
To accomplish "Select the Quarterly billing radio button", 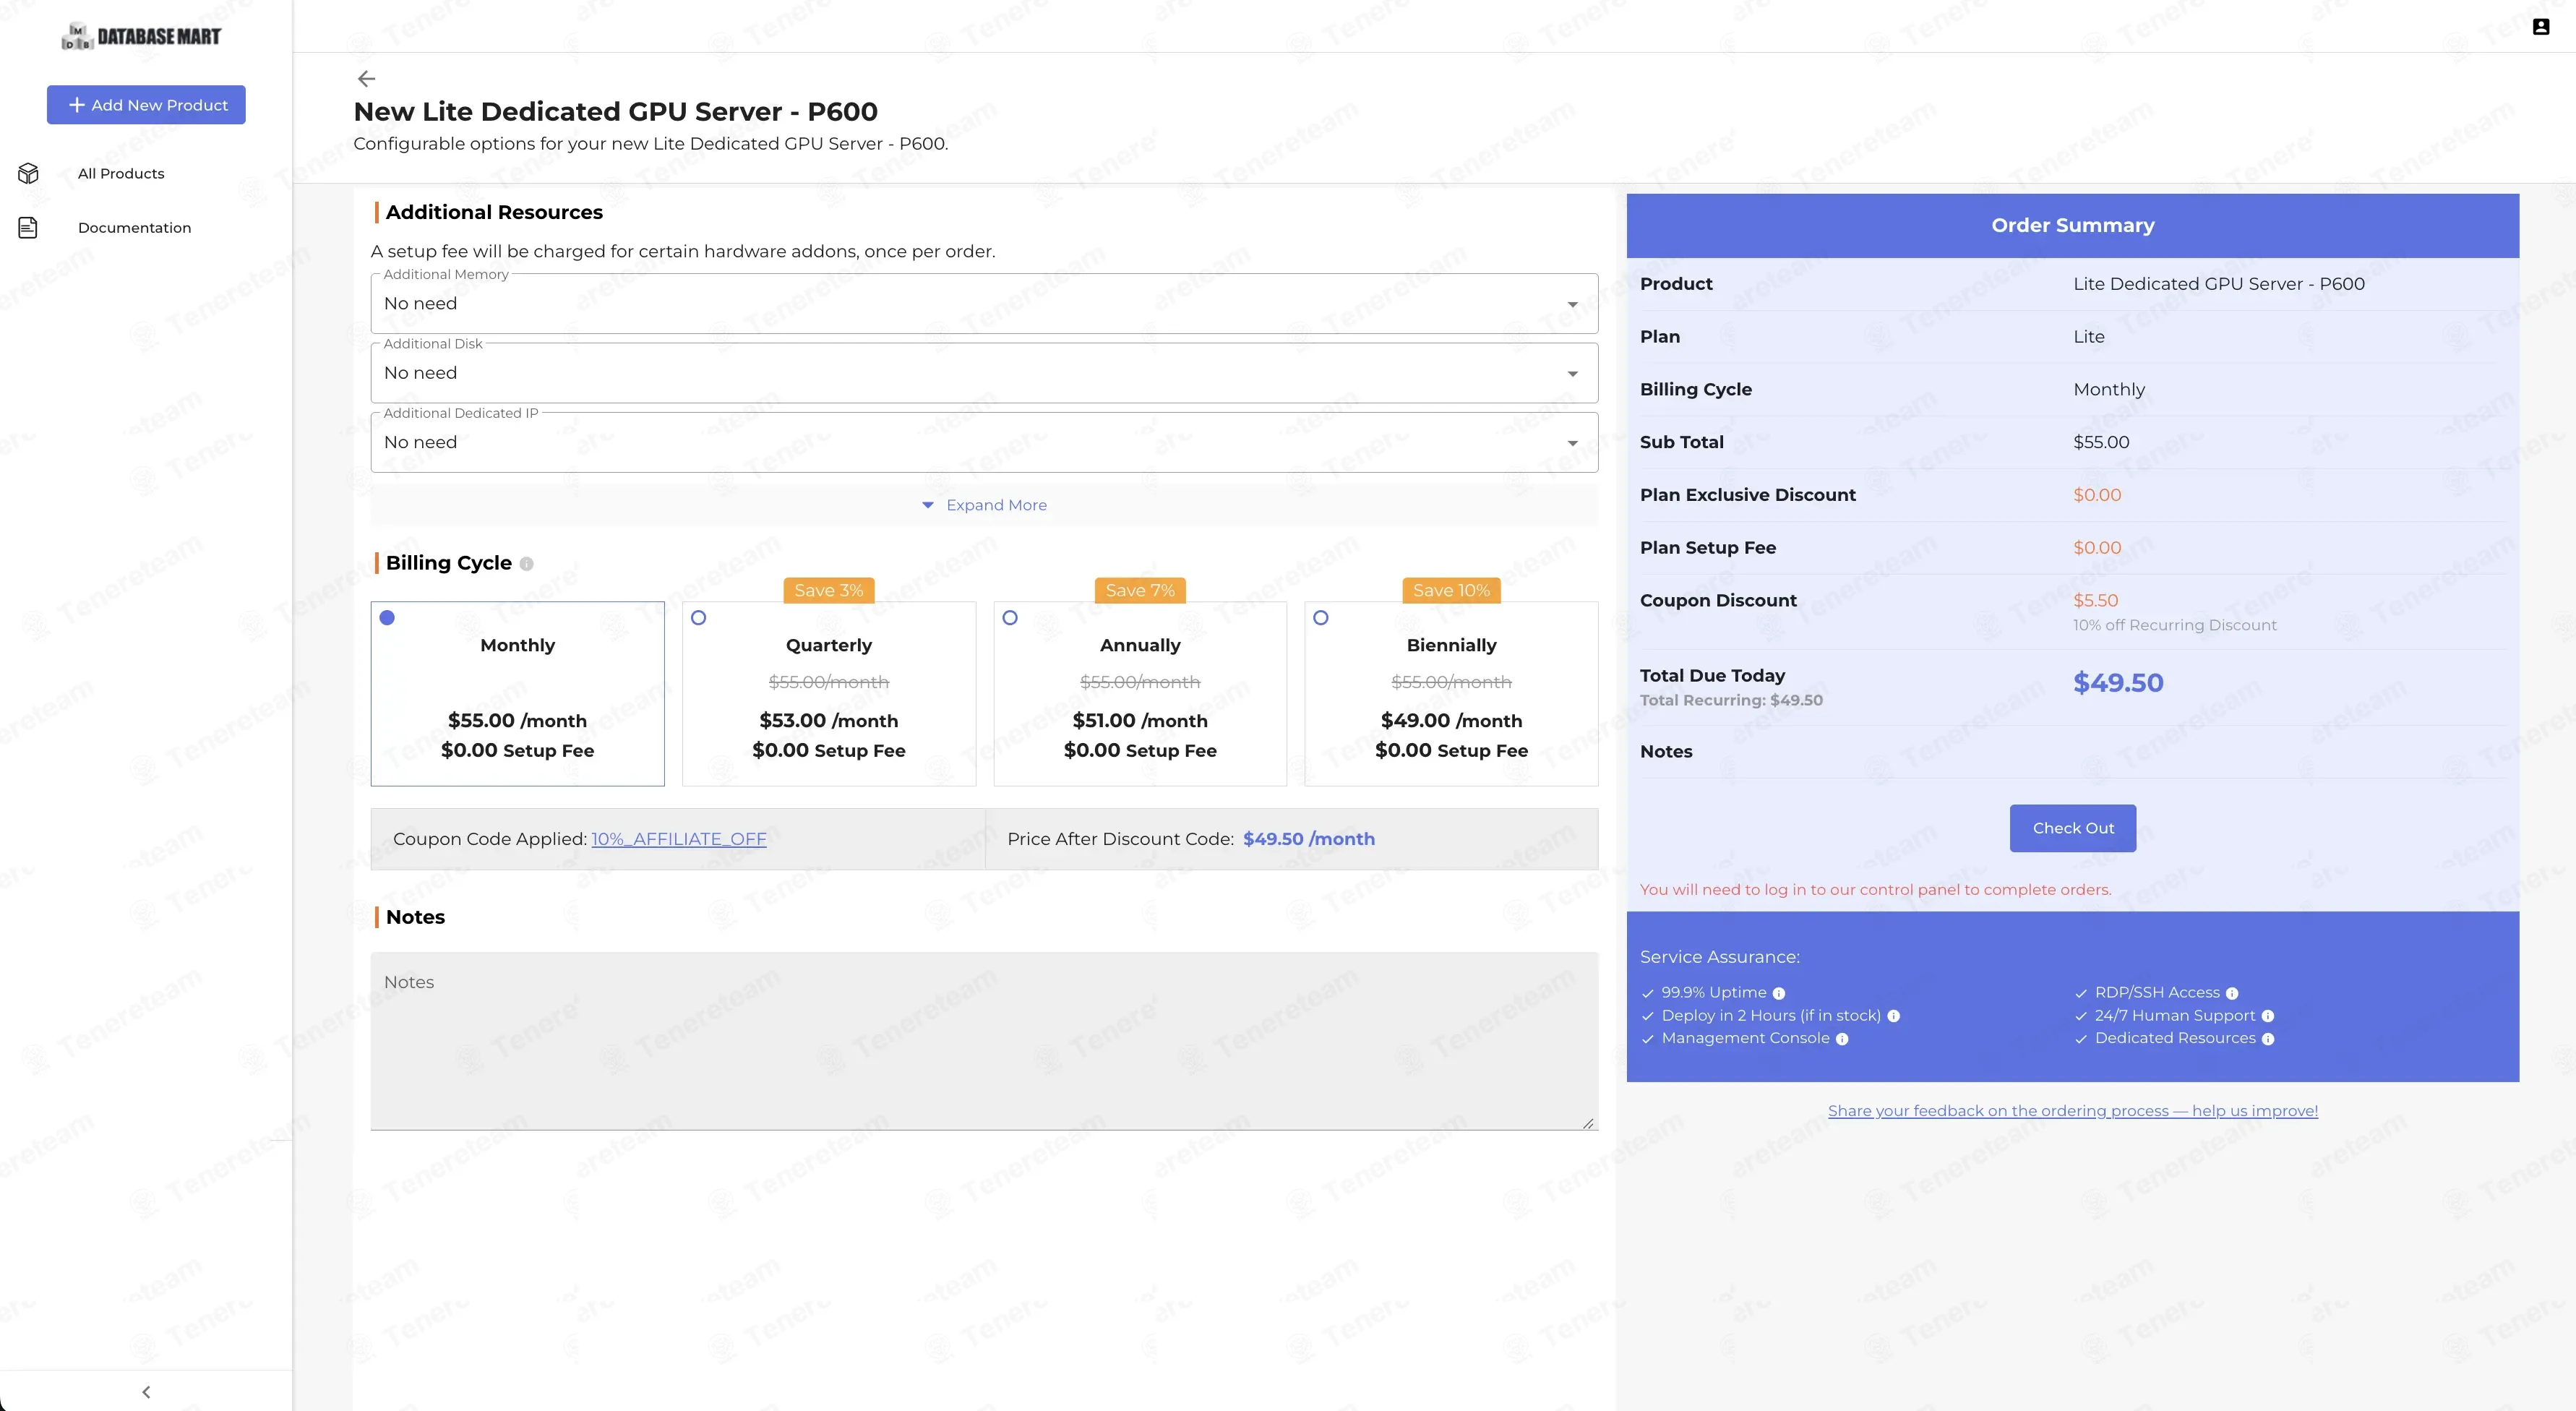I will [699, 618].
